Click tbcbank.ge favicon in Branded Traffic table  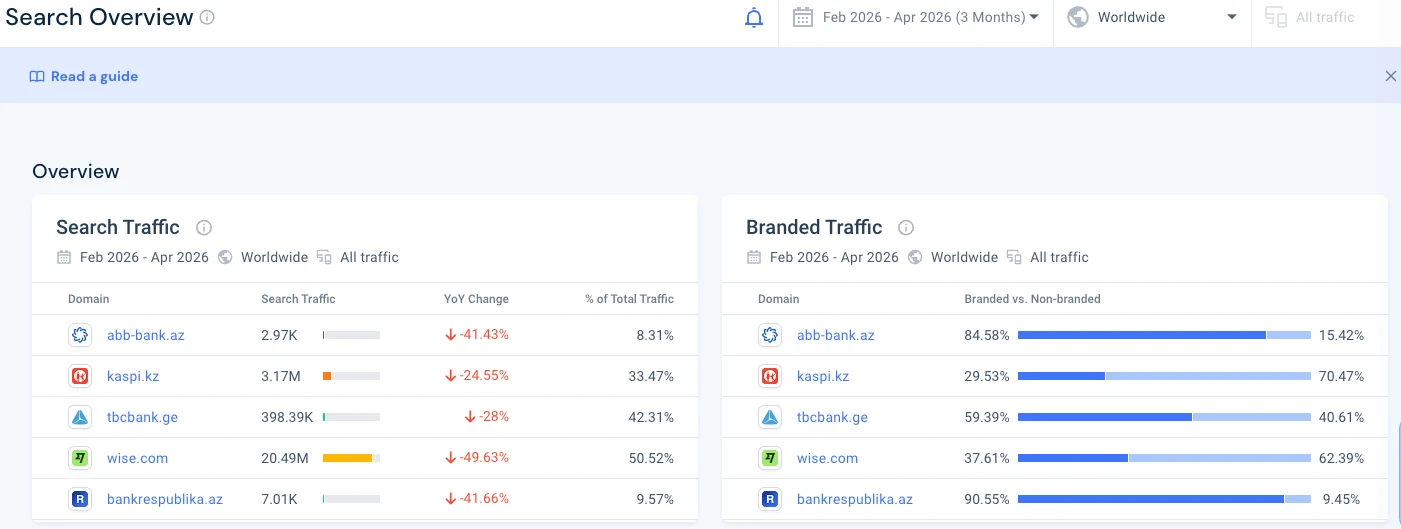[x=770, y=417]
